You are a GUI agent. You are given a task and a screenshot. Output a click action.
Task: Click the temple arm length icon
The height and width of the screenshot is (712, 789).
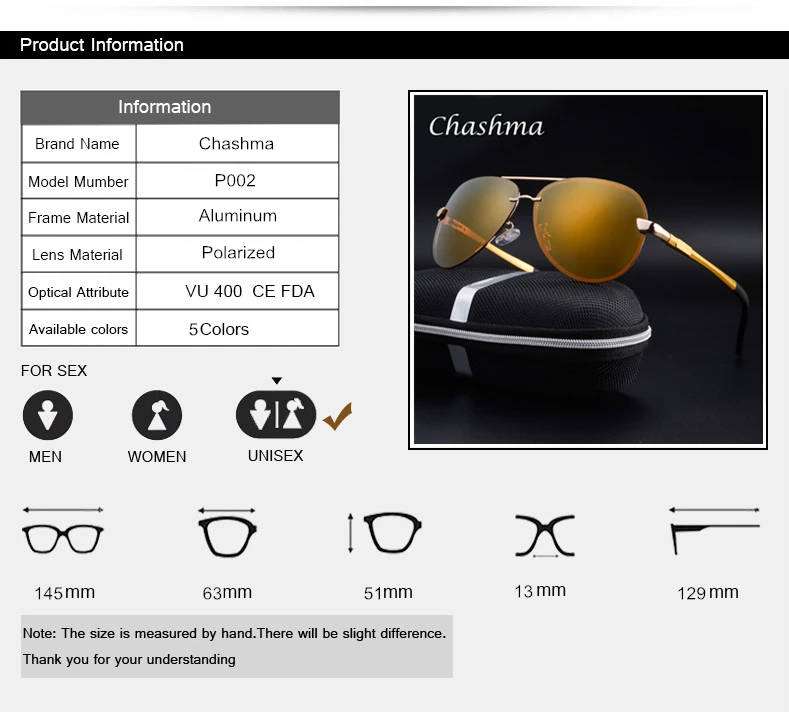[x=715, y=531]
